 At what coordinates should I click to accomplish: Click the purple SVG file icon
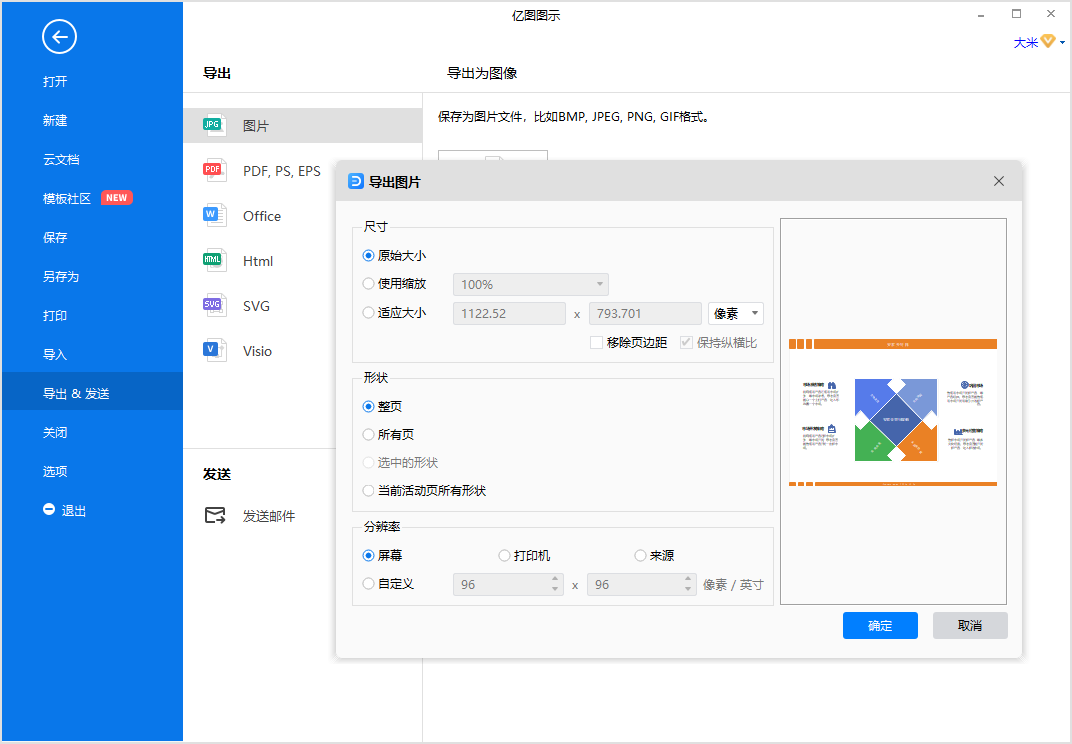pos(214,306)
